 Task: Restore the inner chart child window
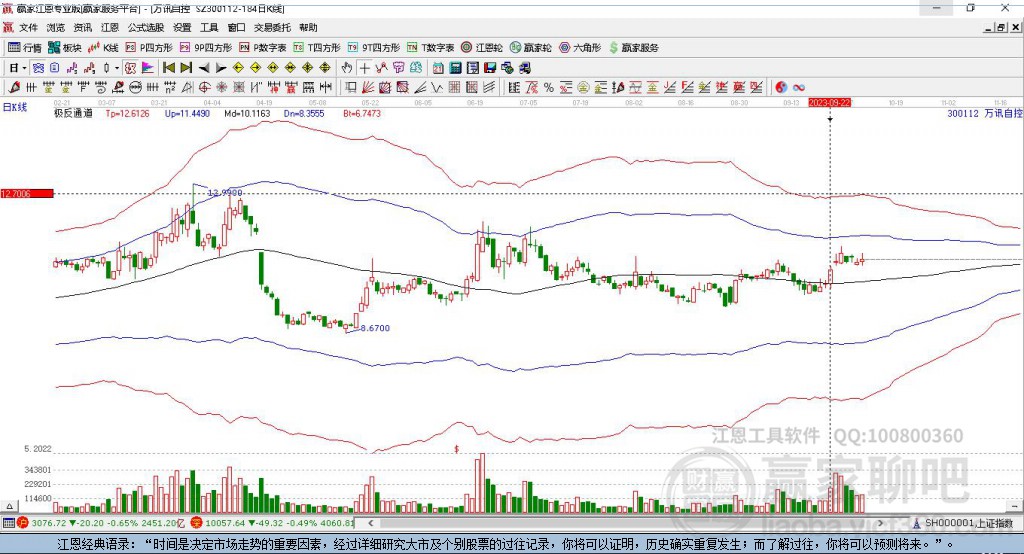1002,27
